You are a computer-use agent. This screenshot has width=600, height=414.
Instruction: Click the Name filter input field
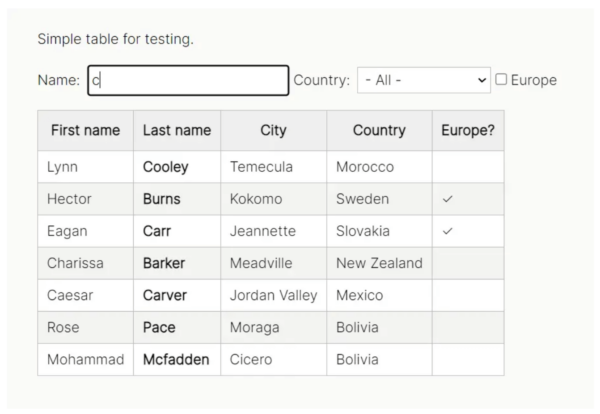pyautogui.click(x=188, y=80)
